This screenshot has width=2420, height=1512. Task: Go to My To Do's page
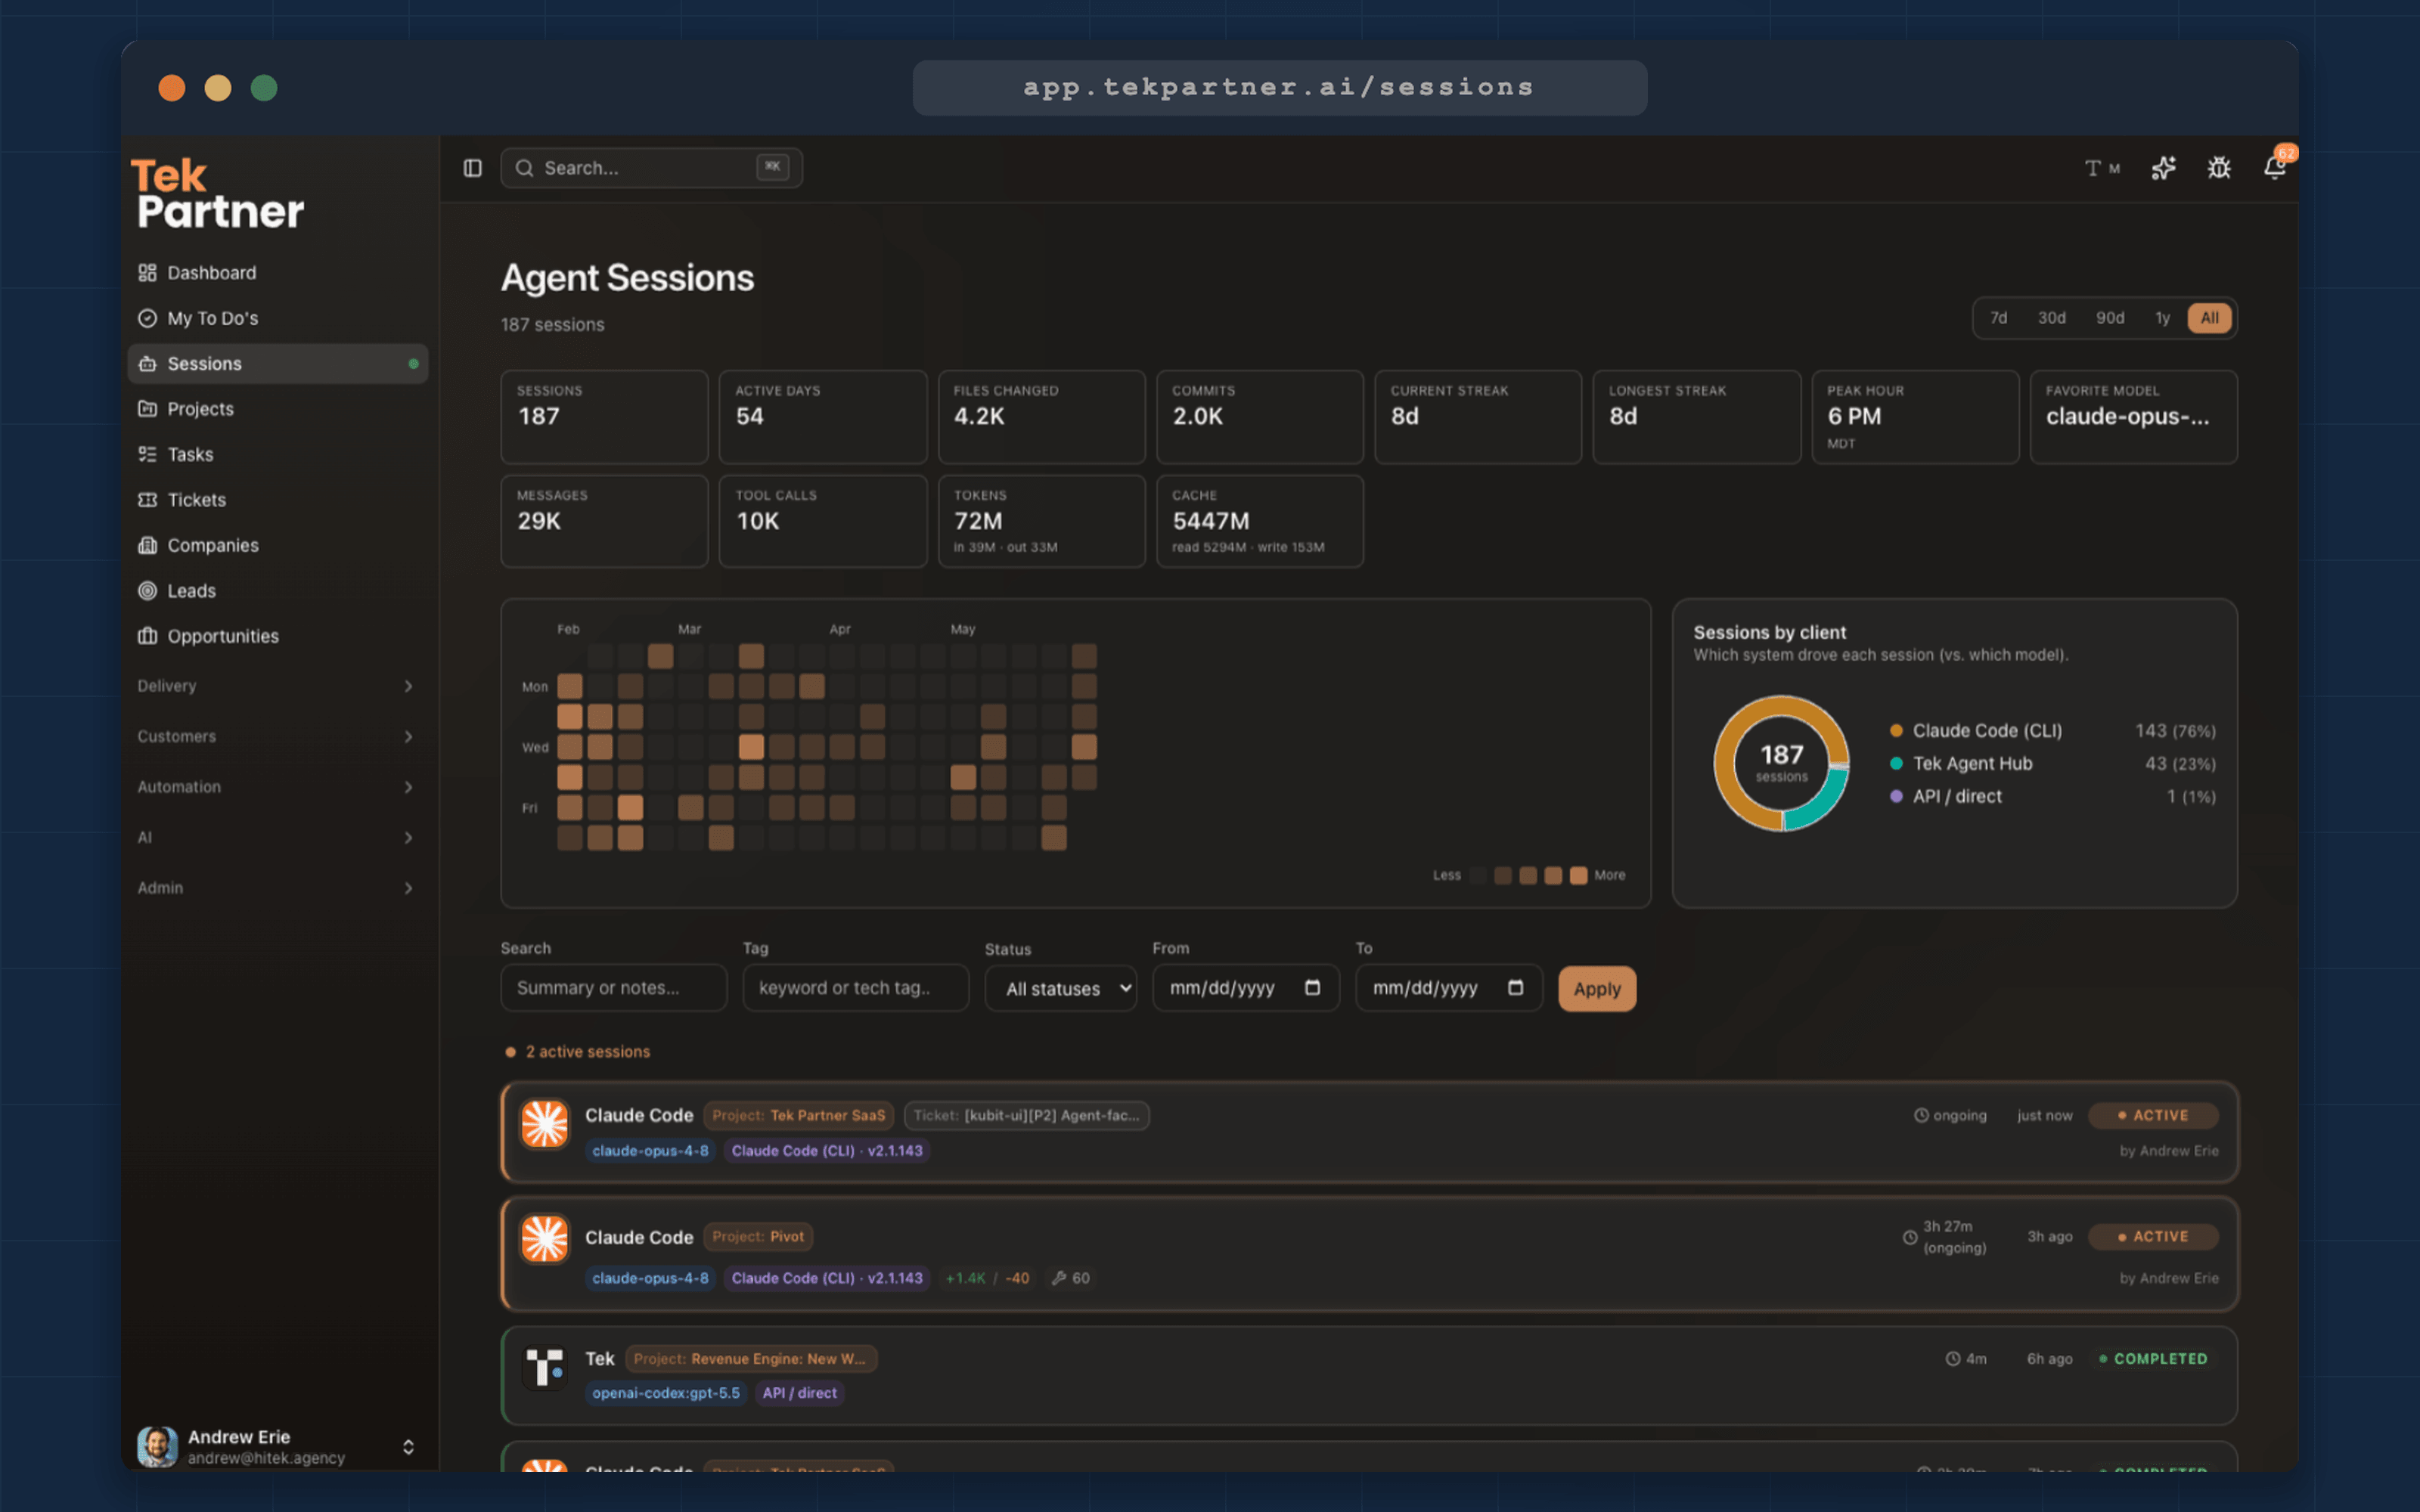(x=278, y=318)
